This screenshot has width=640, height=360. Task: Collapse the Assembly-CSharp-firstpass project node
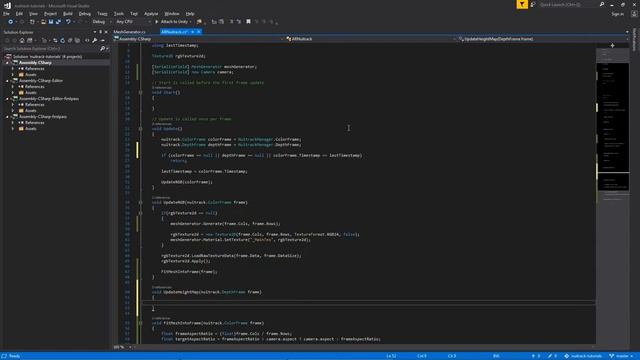click(7, 117)
